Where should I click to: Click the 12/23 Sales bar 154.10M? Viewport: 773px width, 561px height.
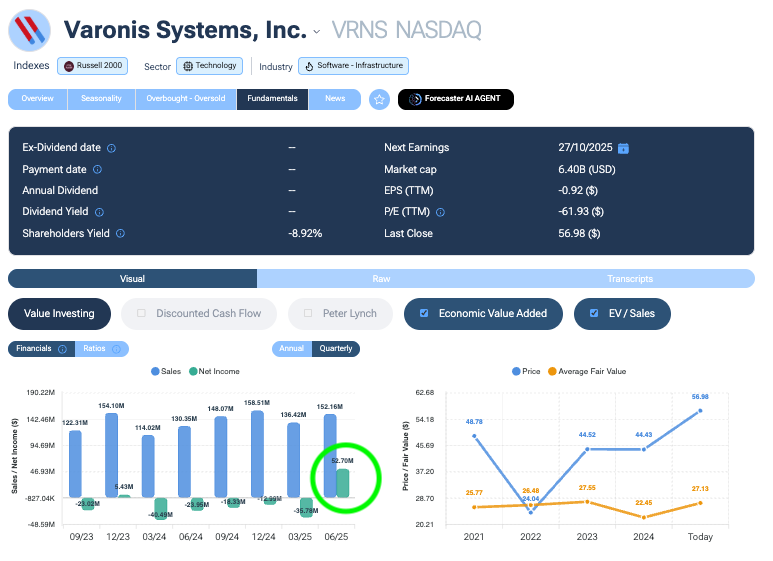coord(111,455)
